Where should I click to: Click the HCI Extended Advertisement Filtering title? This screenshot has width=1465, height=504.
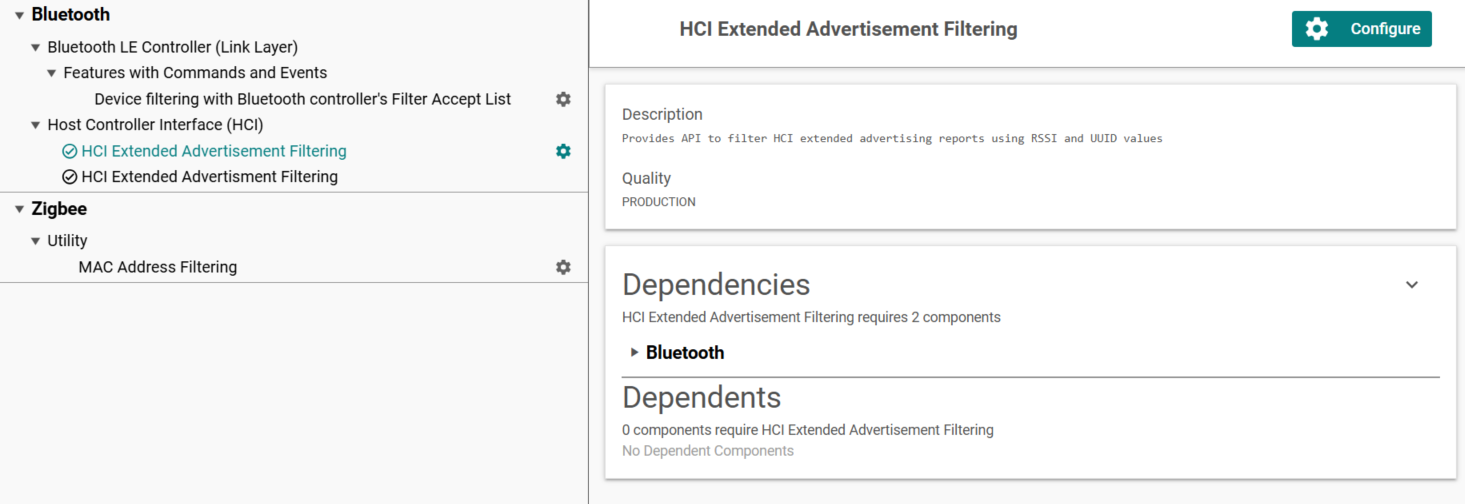(x=848, y=29)
